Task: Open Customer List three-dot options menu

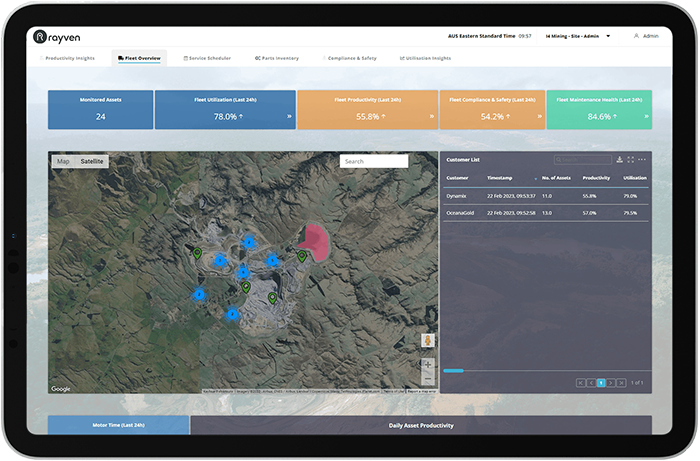Action: point(642,160)
